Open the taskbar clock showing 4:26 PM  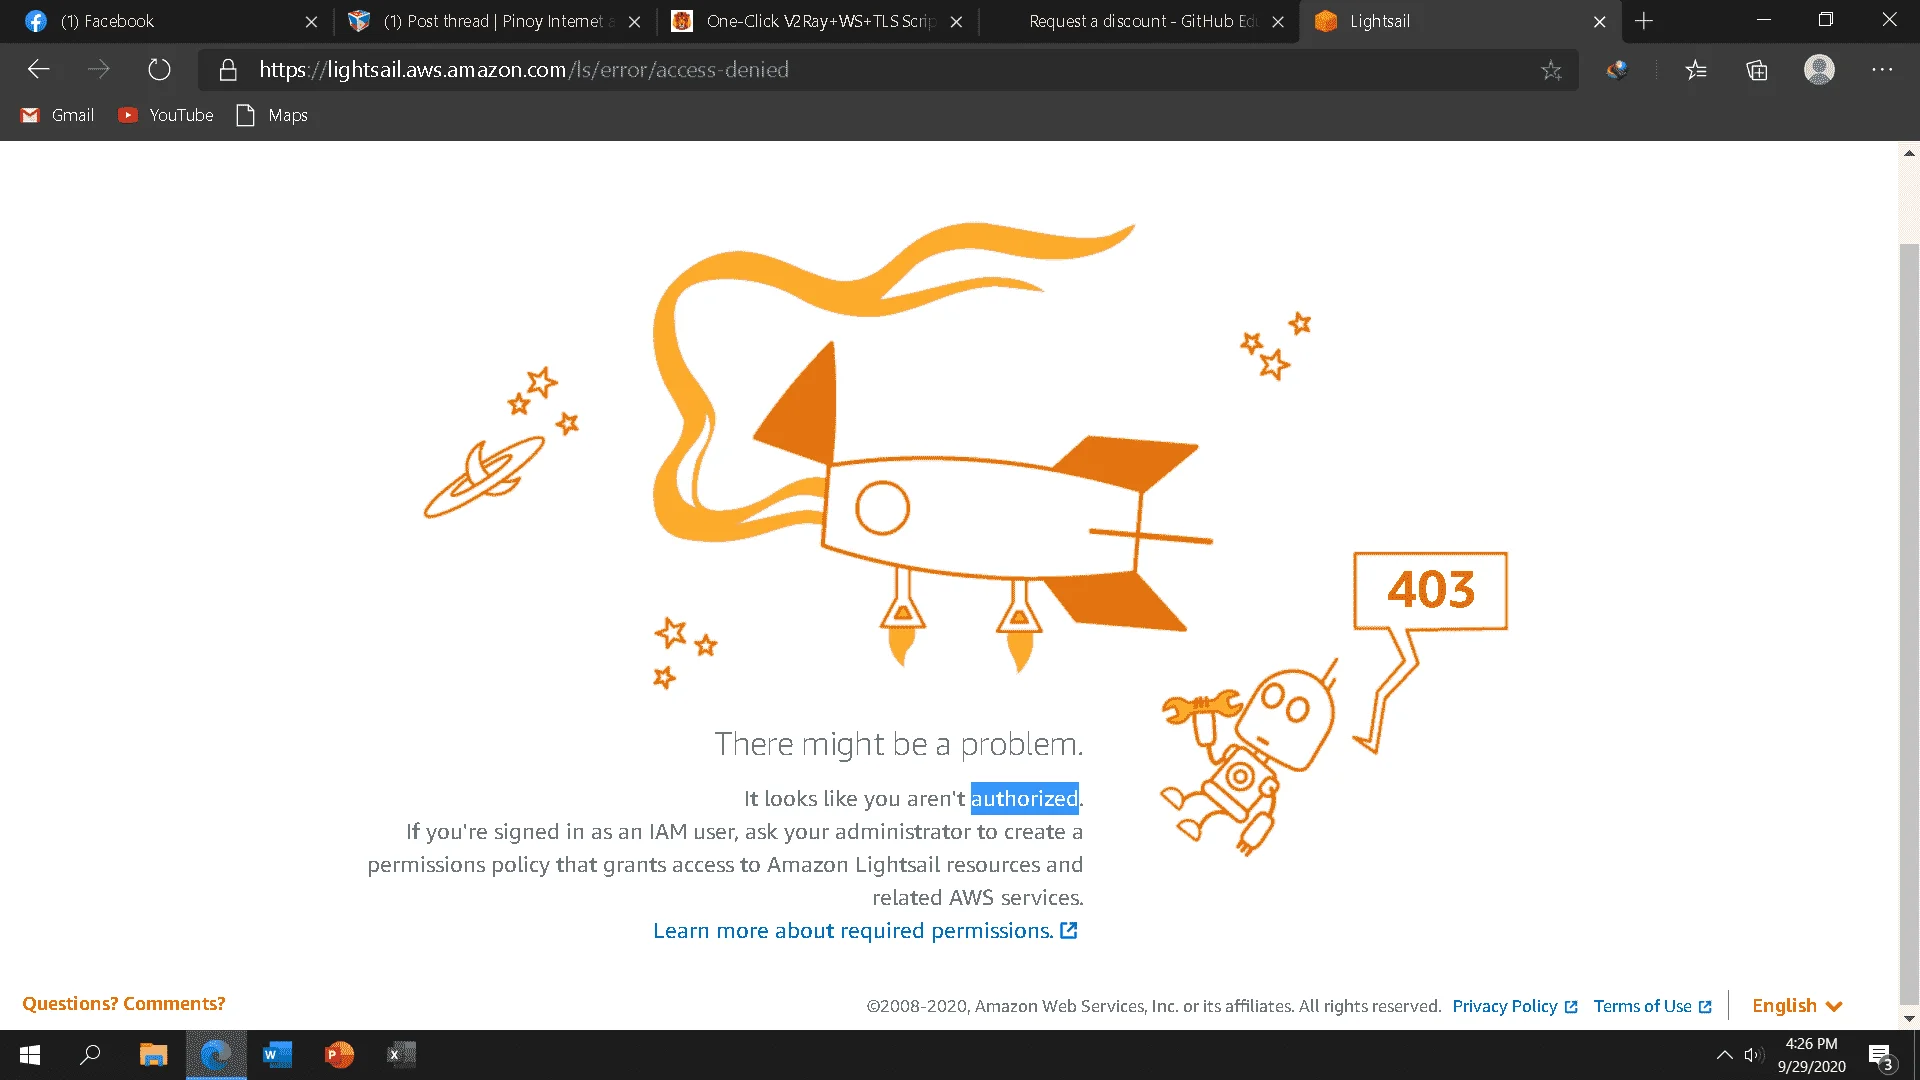pyautogui.click(x=1811, y=1055)
